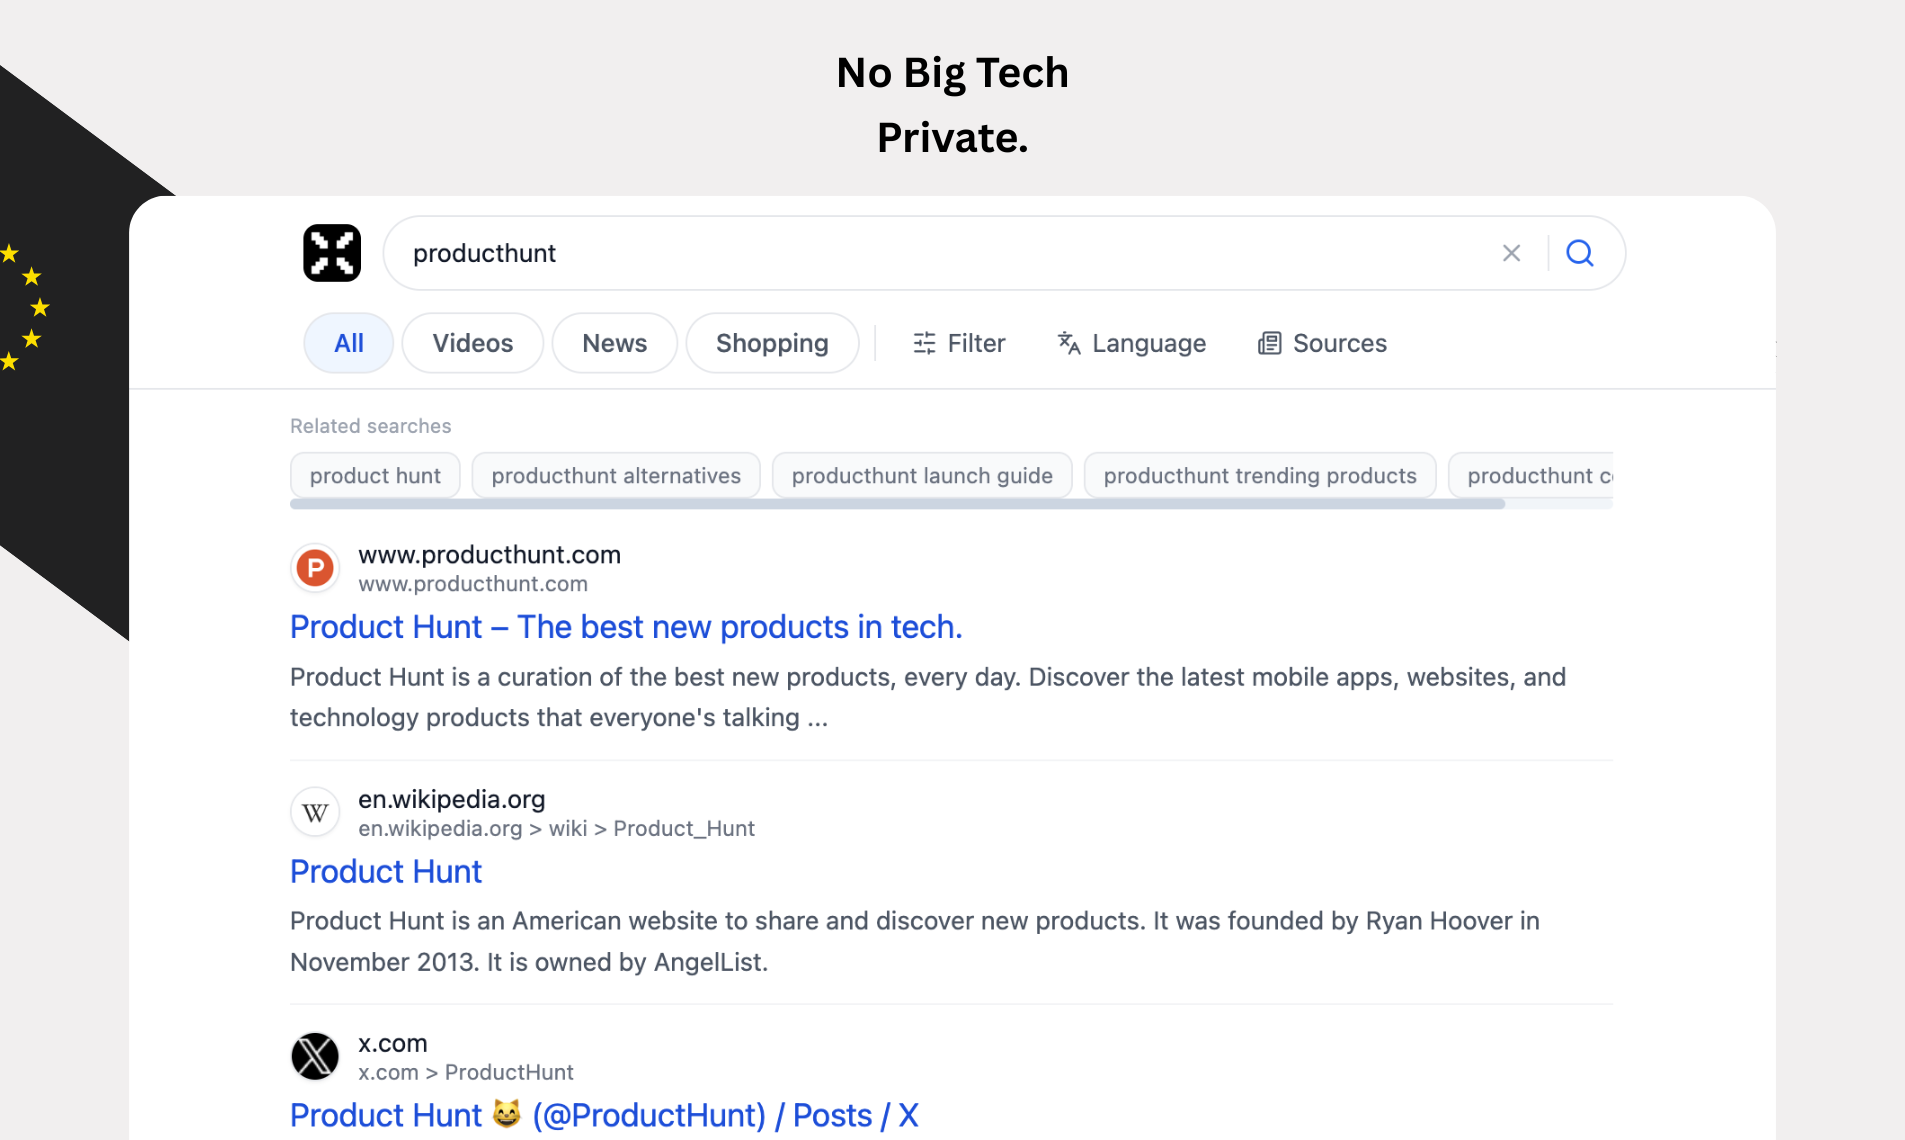Switch to the News tab
Screen dimensions: 1905x1140
click(614, 343)
